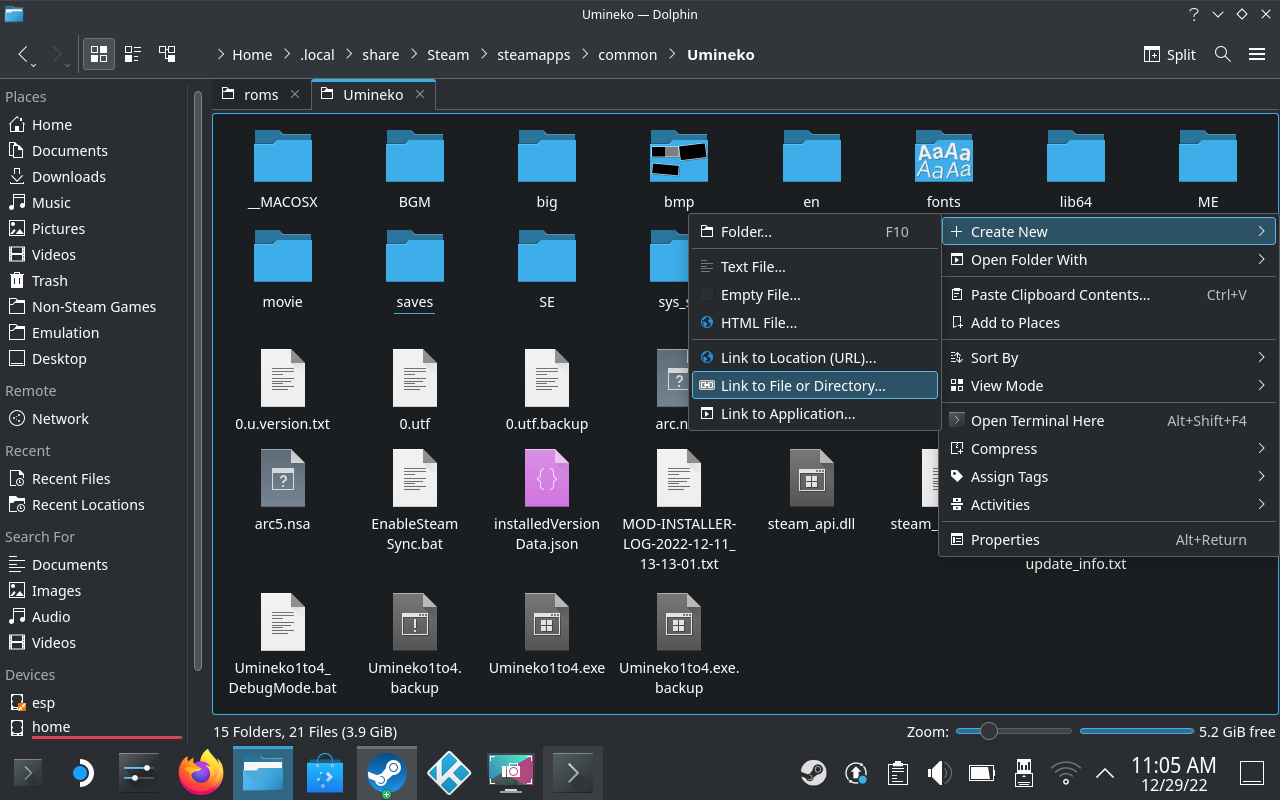Select the installedVersionData.json file

point(547,501)
